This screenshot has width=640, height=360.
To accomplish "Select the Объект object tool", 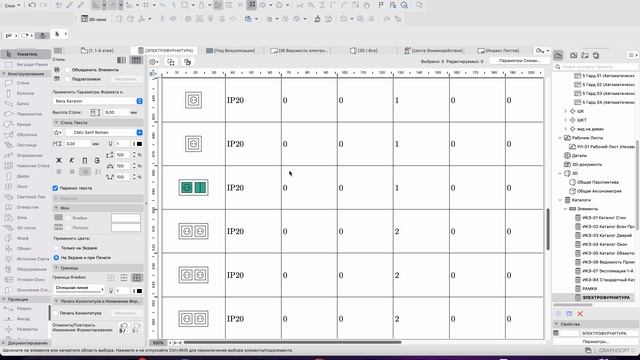I will click(24, 248).
